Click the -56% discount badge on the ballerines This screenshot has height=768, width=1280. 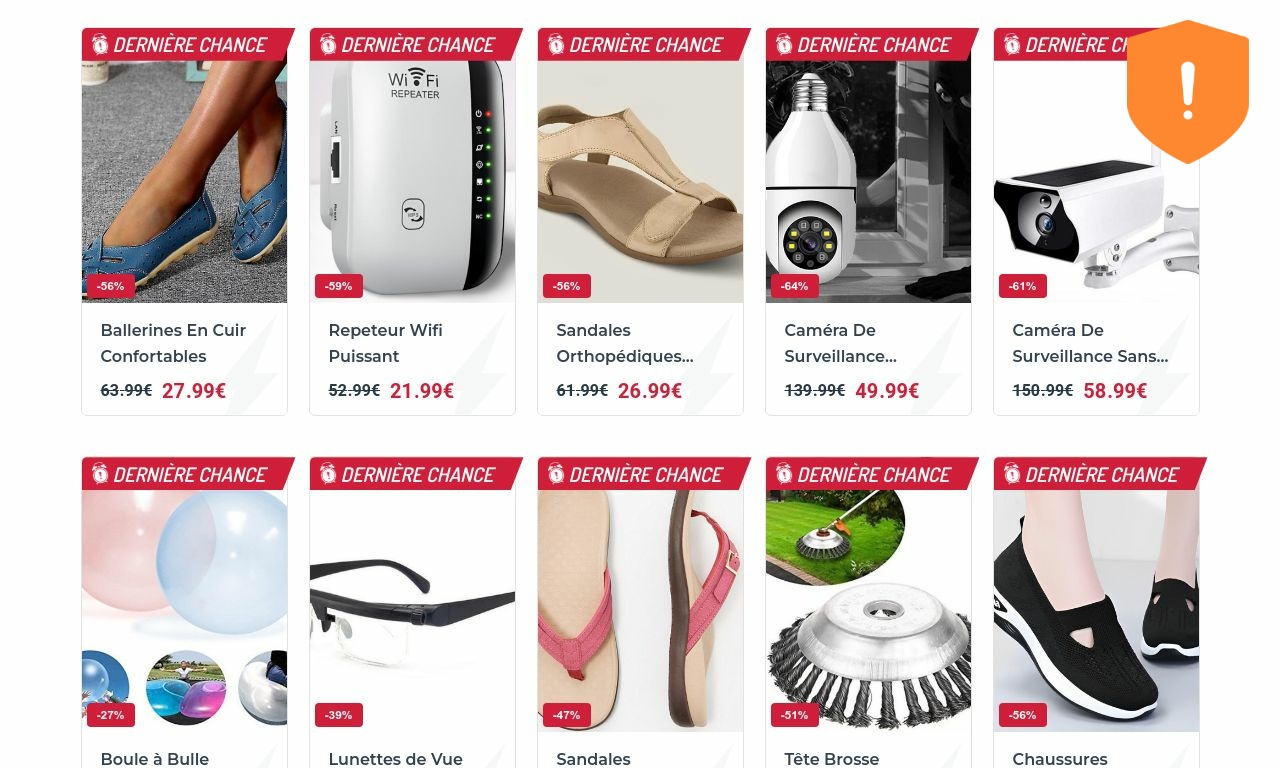coord(111,286)
